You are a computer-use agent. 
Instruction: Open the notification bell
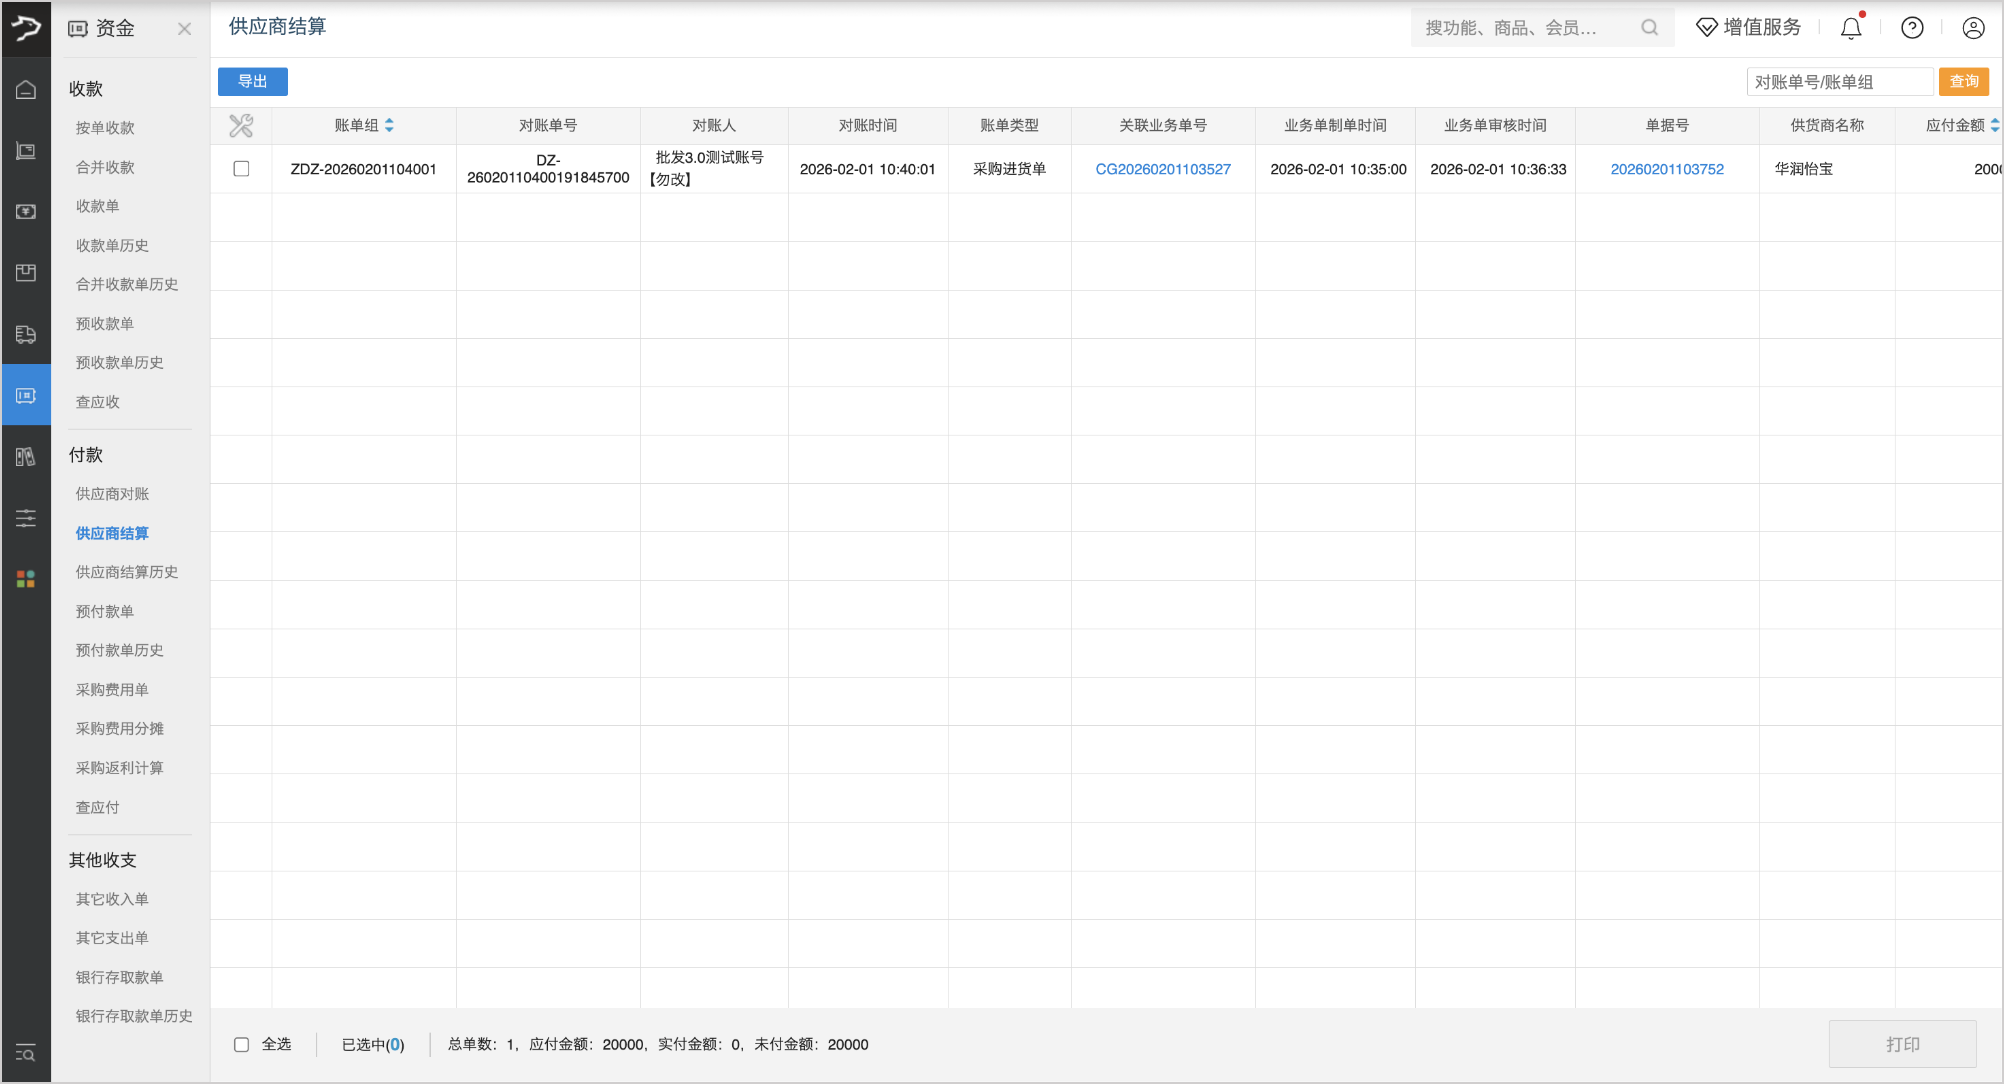coord(1851,28)
